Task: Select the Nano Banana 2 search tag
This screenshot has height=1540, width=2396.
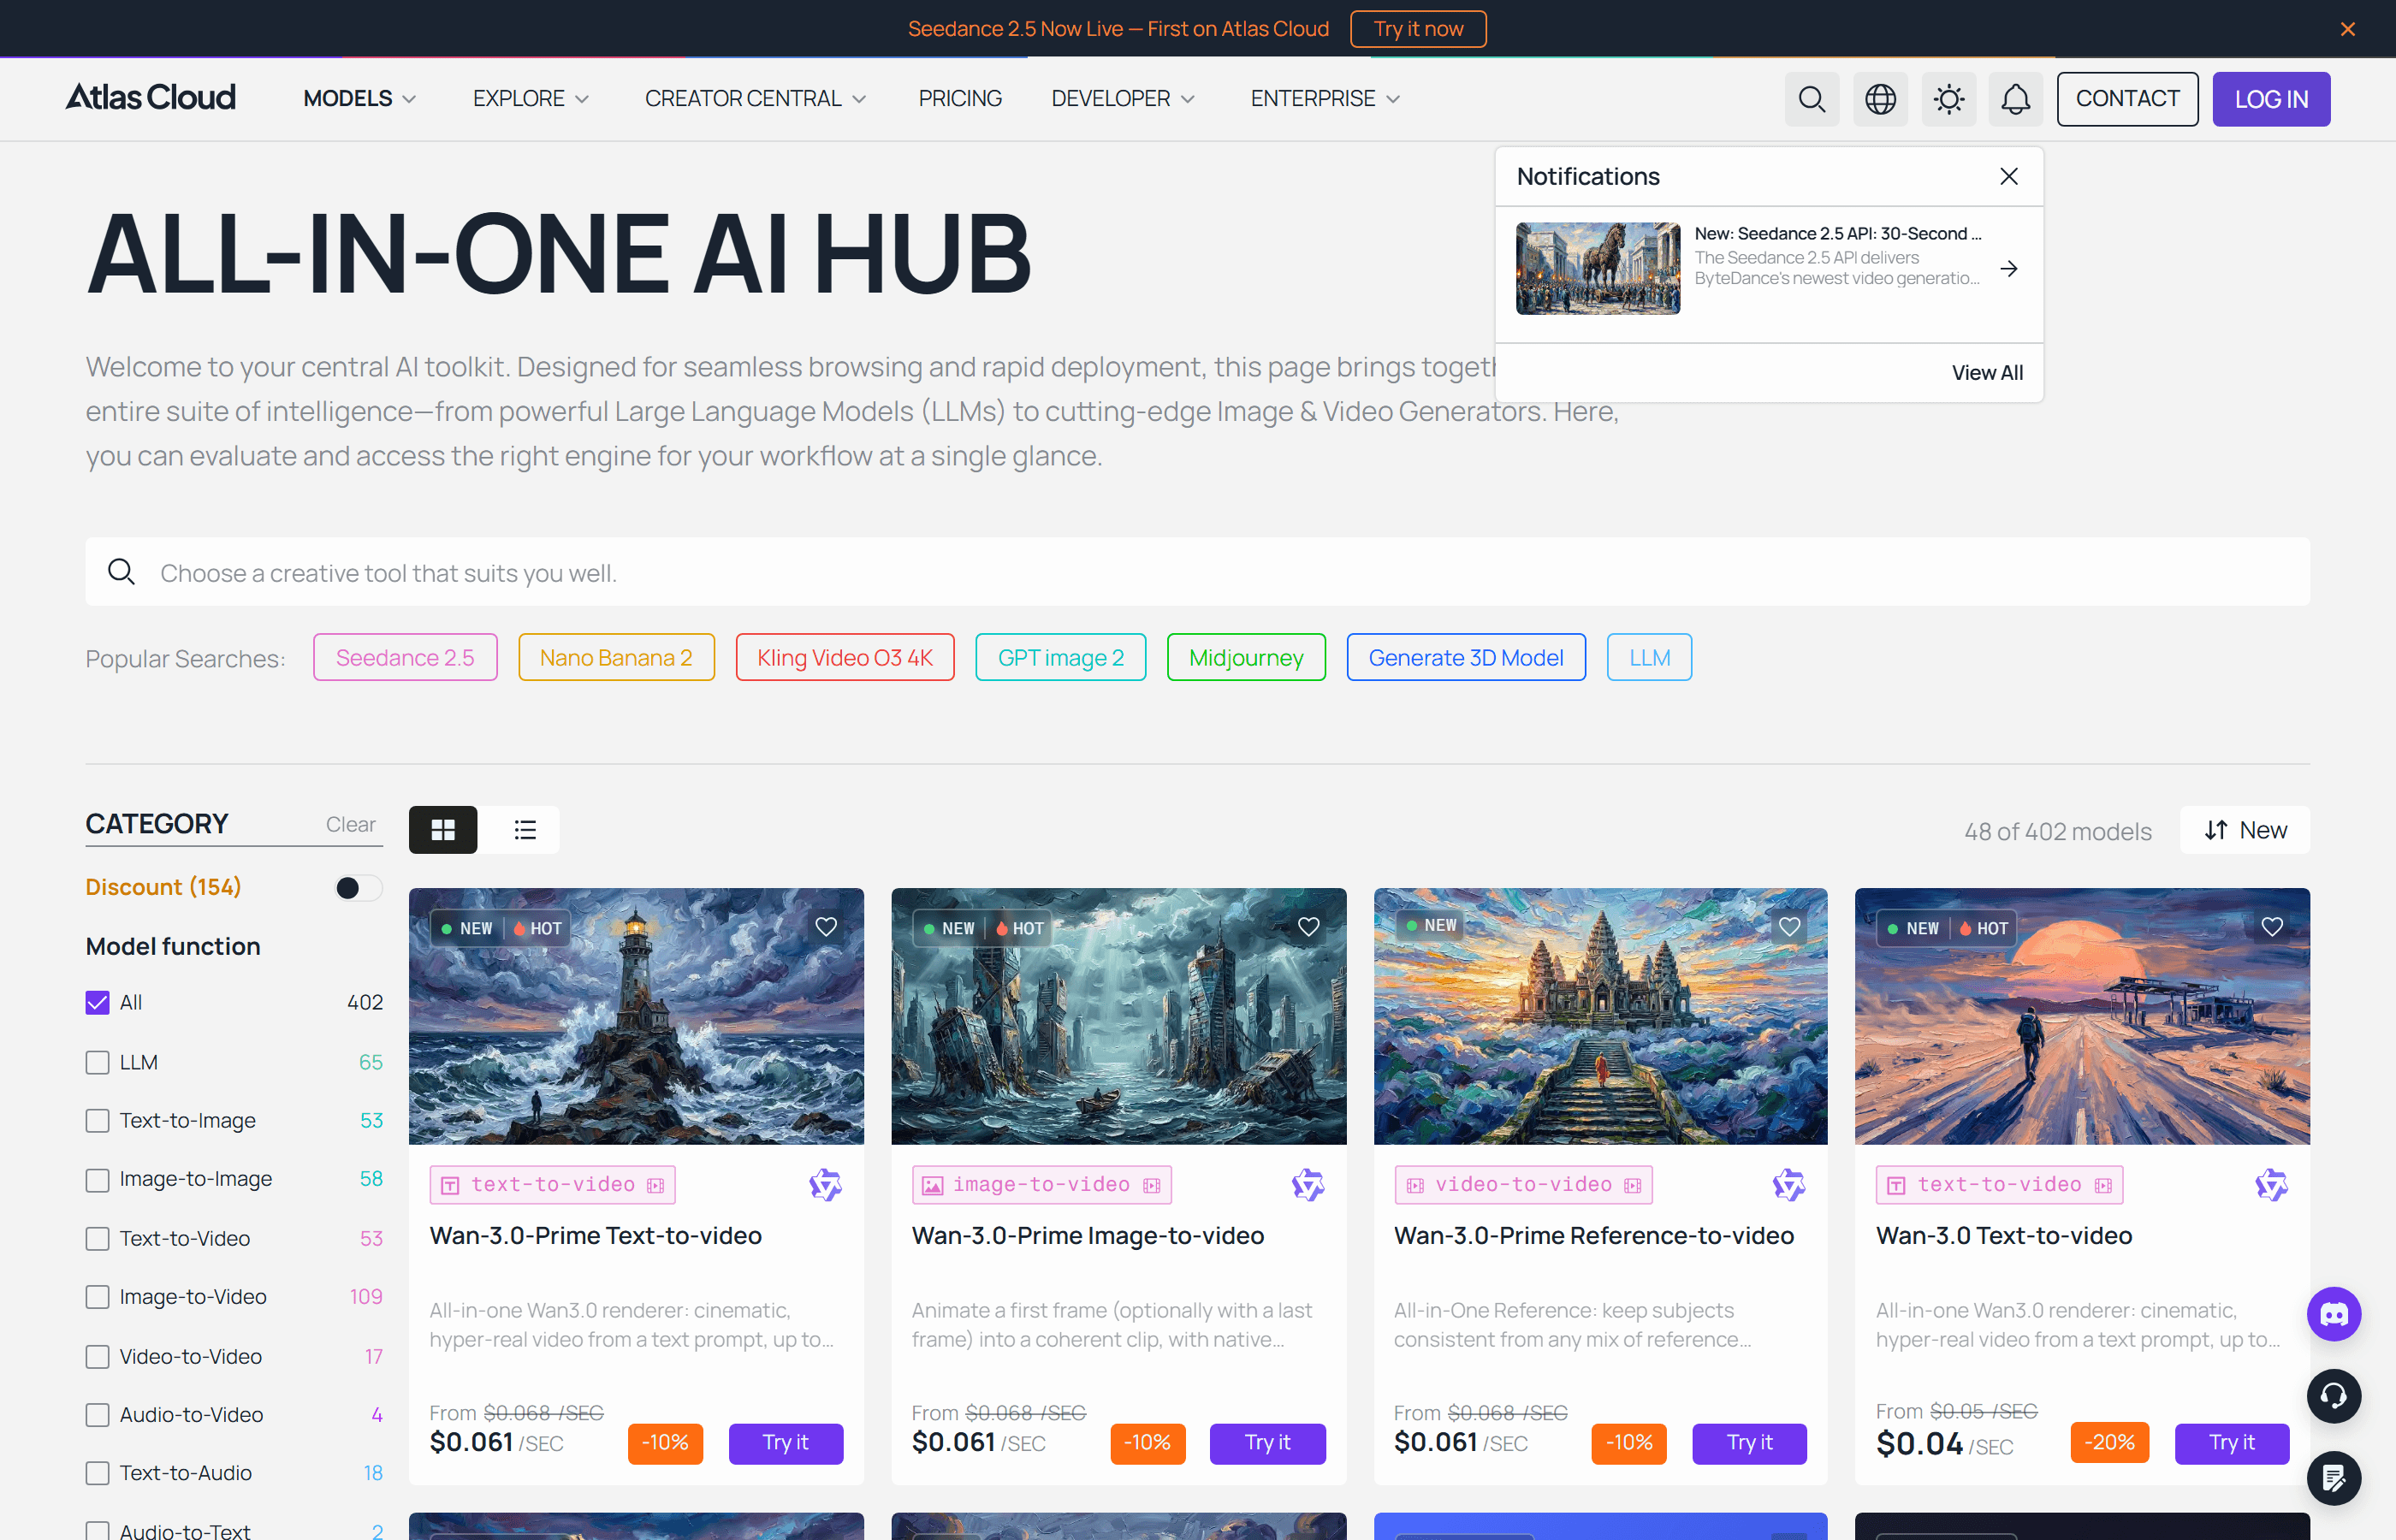Action: pos(616,657)
